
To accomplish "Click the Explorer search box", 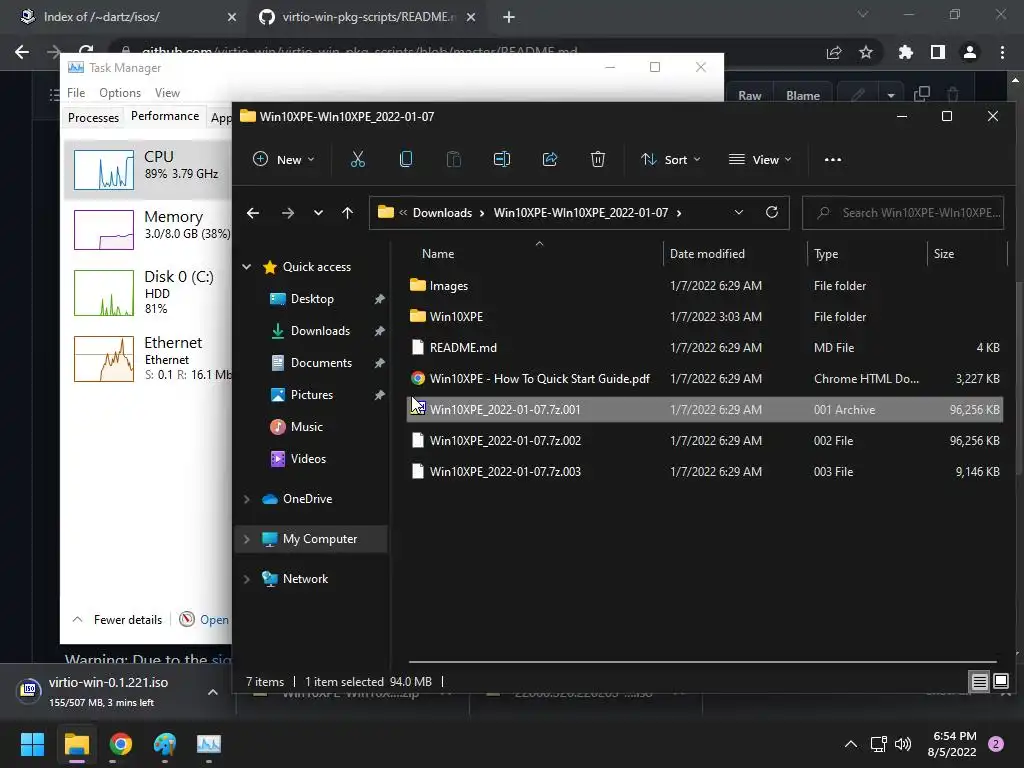I will click(x=903, y=213).
